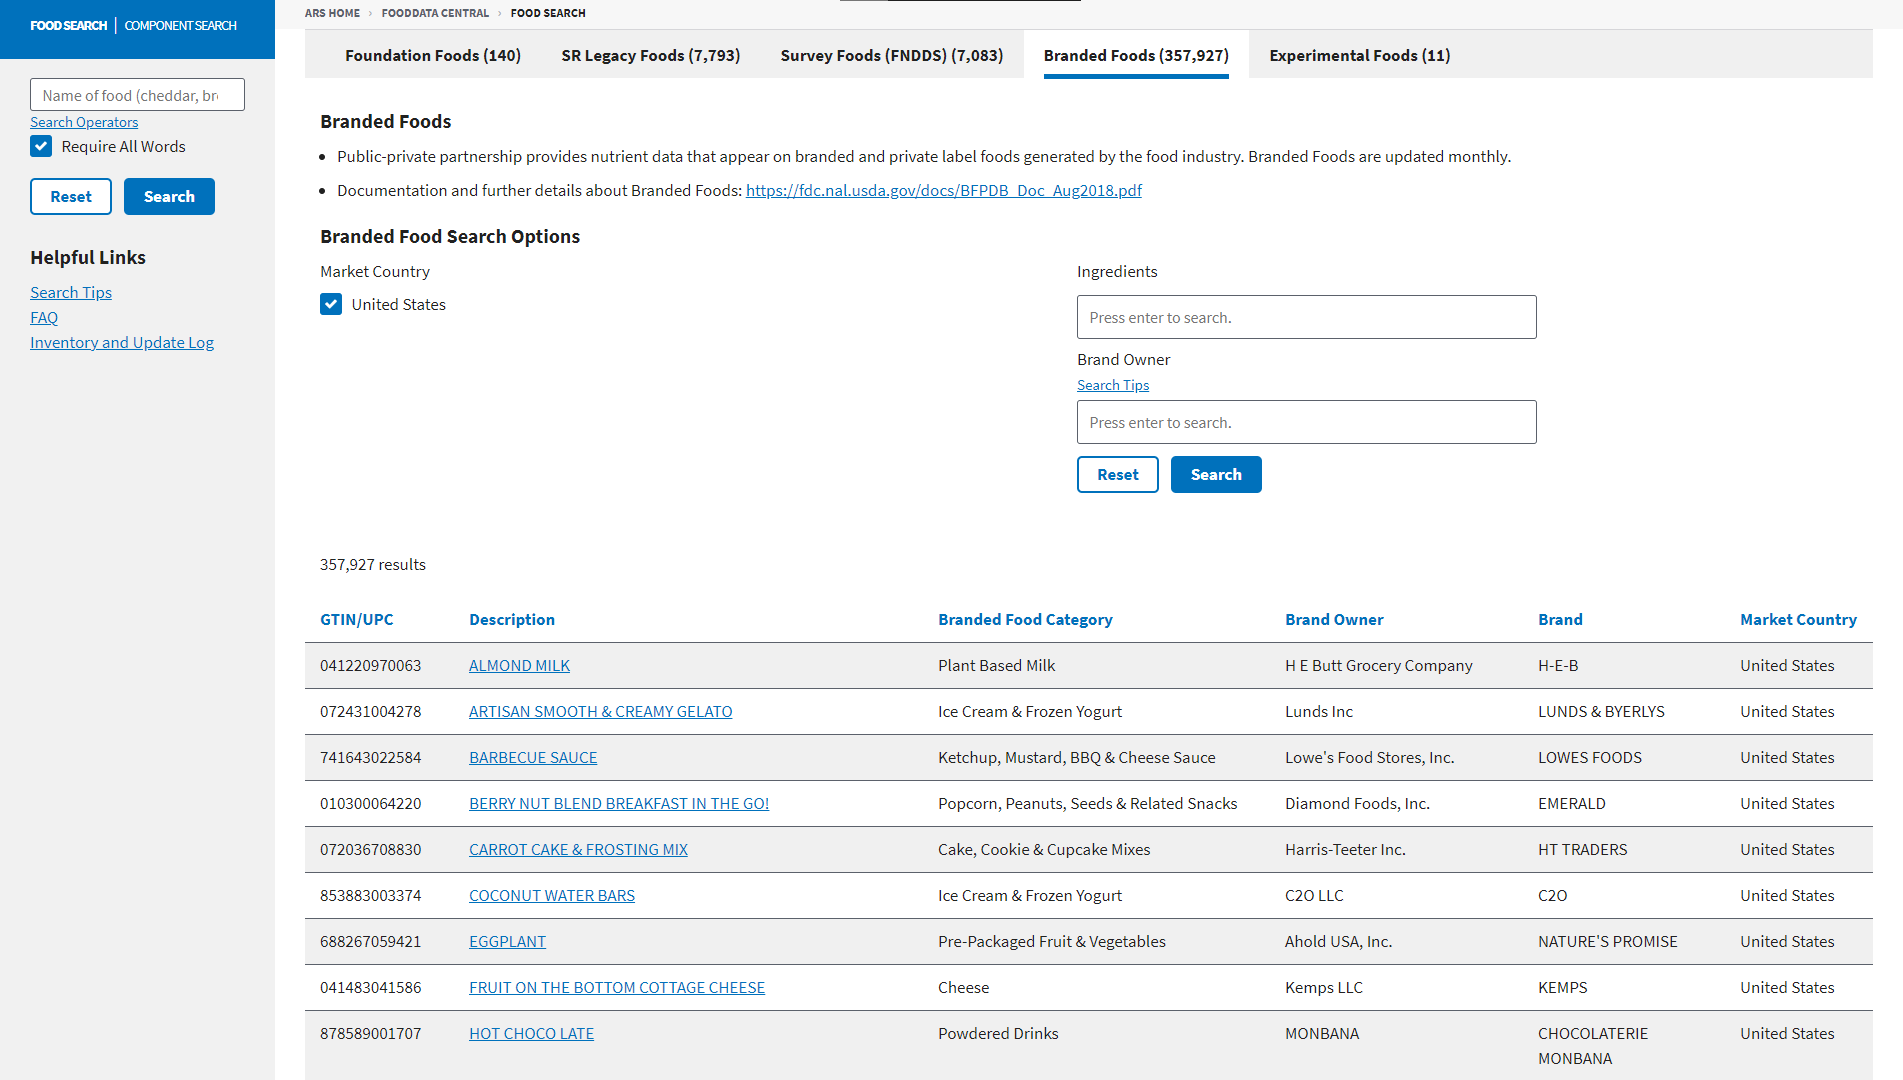This screenshot has width=1903, height=1080.
Task: Open the Experimental Foods tab
Action: pos(1359,56)
